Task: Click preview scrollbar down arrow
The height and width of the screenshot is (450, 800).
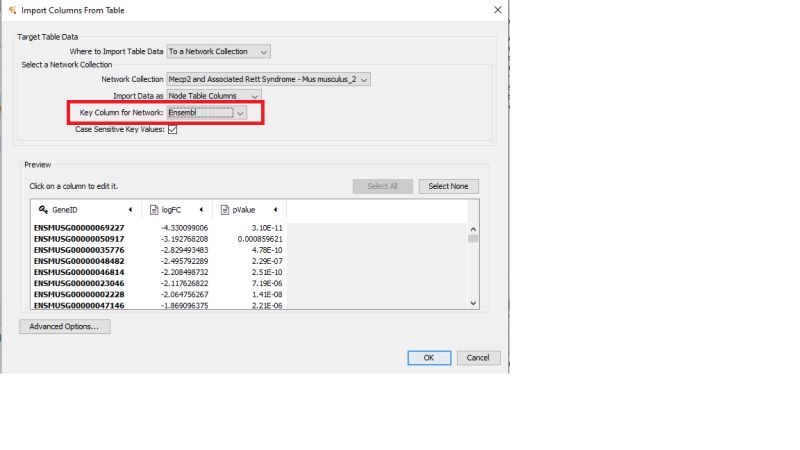Action: [x=473, y=303]
